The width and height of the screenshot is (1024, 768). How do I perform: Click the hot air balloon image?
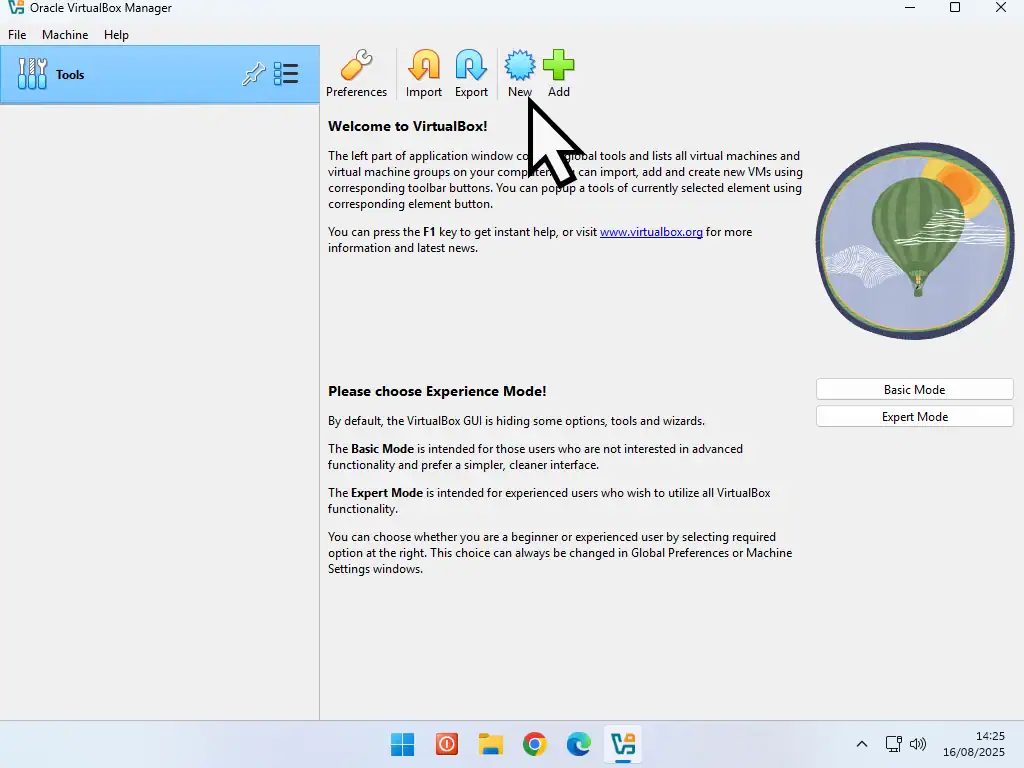pyautogui.click(x=914, y=241)
